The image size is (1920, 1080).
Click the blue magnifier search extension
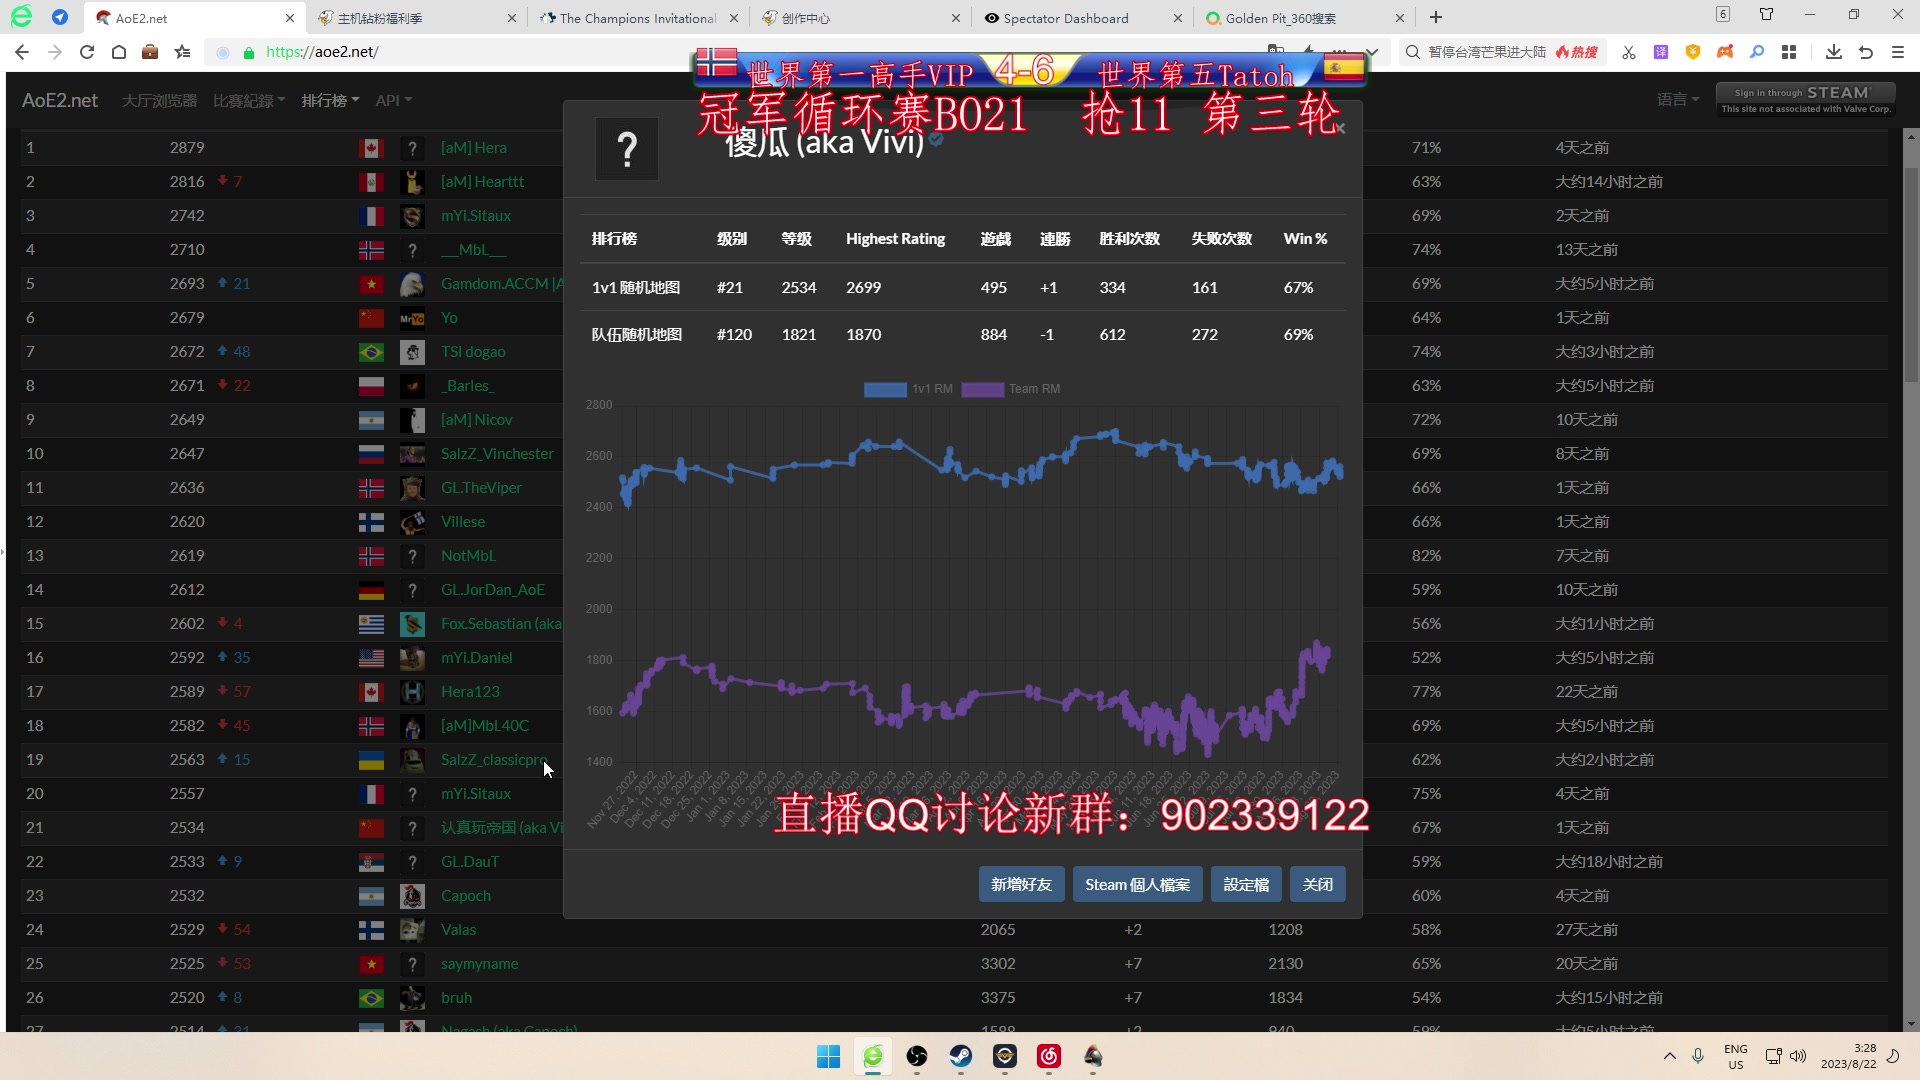1757,52
